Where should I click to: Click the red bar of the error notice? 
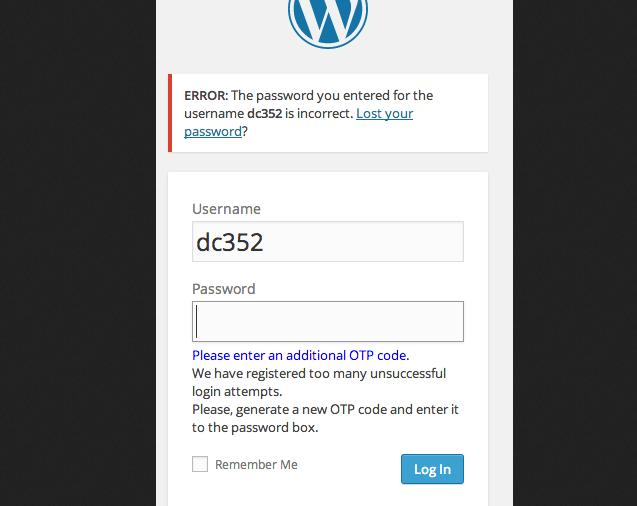click(170, 113)
